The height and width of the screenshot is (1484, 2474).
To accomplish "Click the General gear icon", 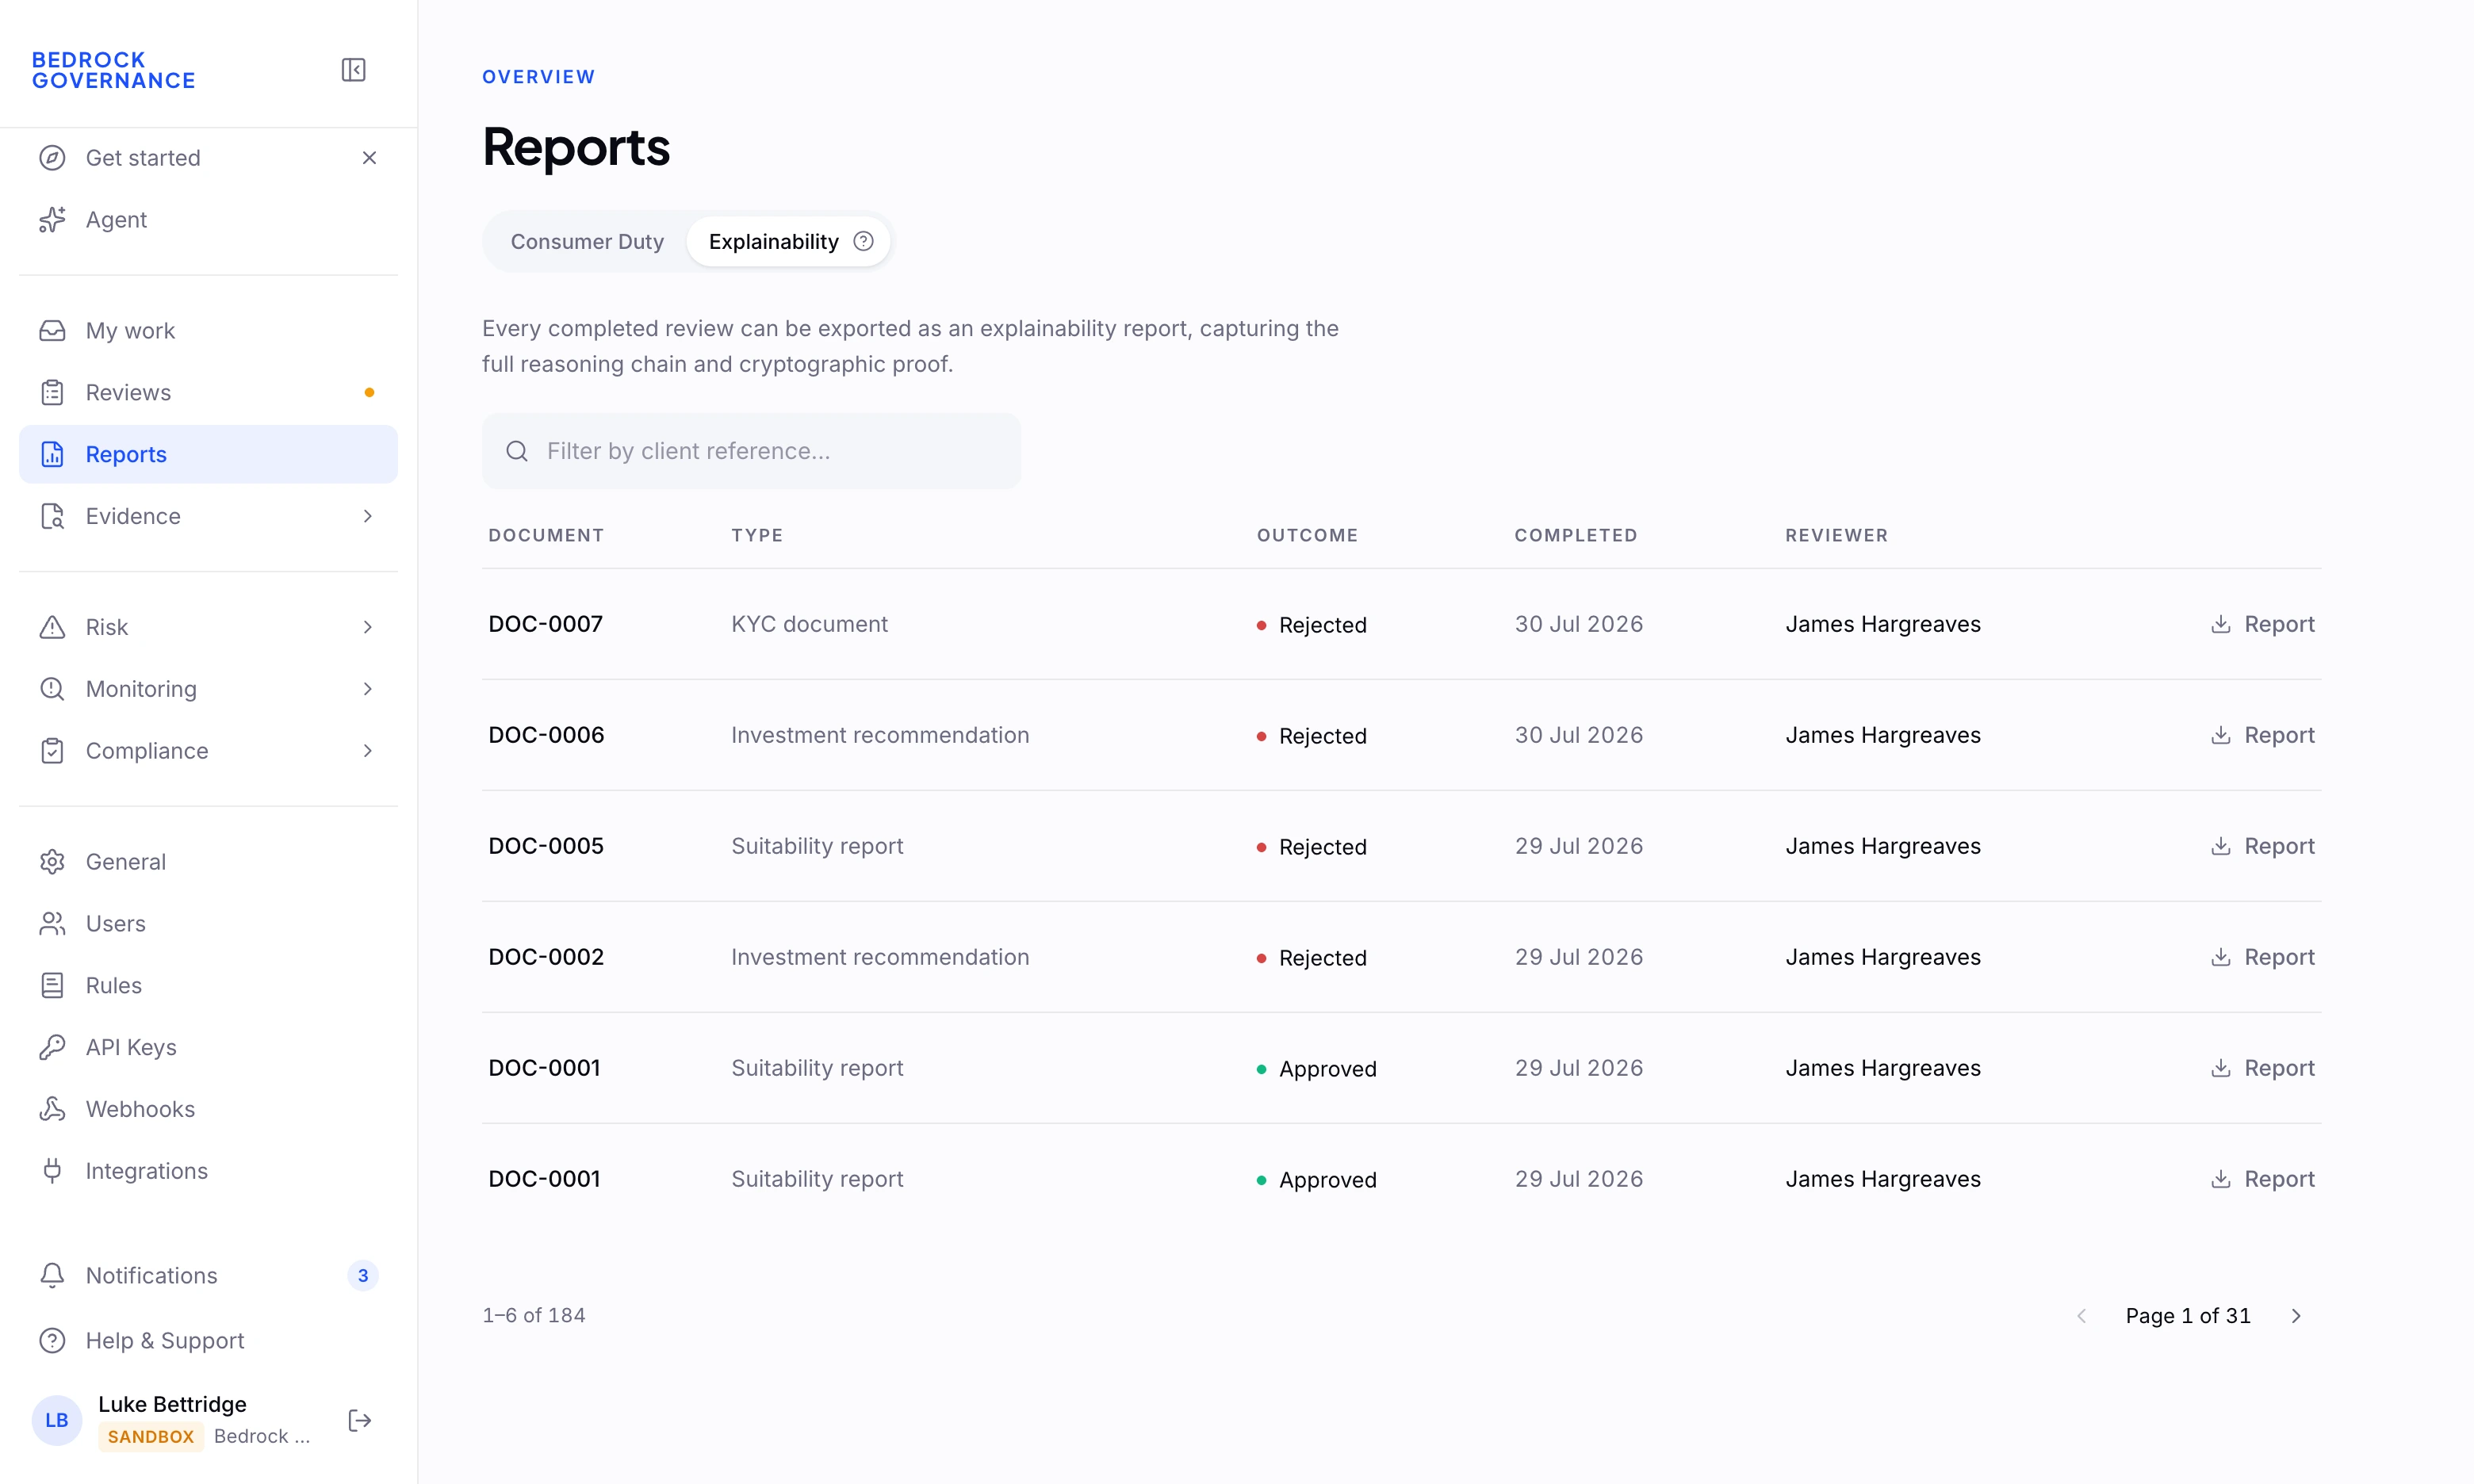I will tap(52, 863).
